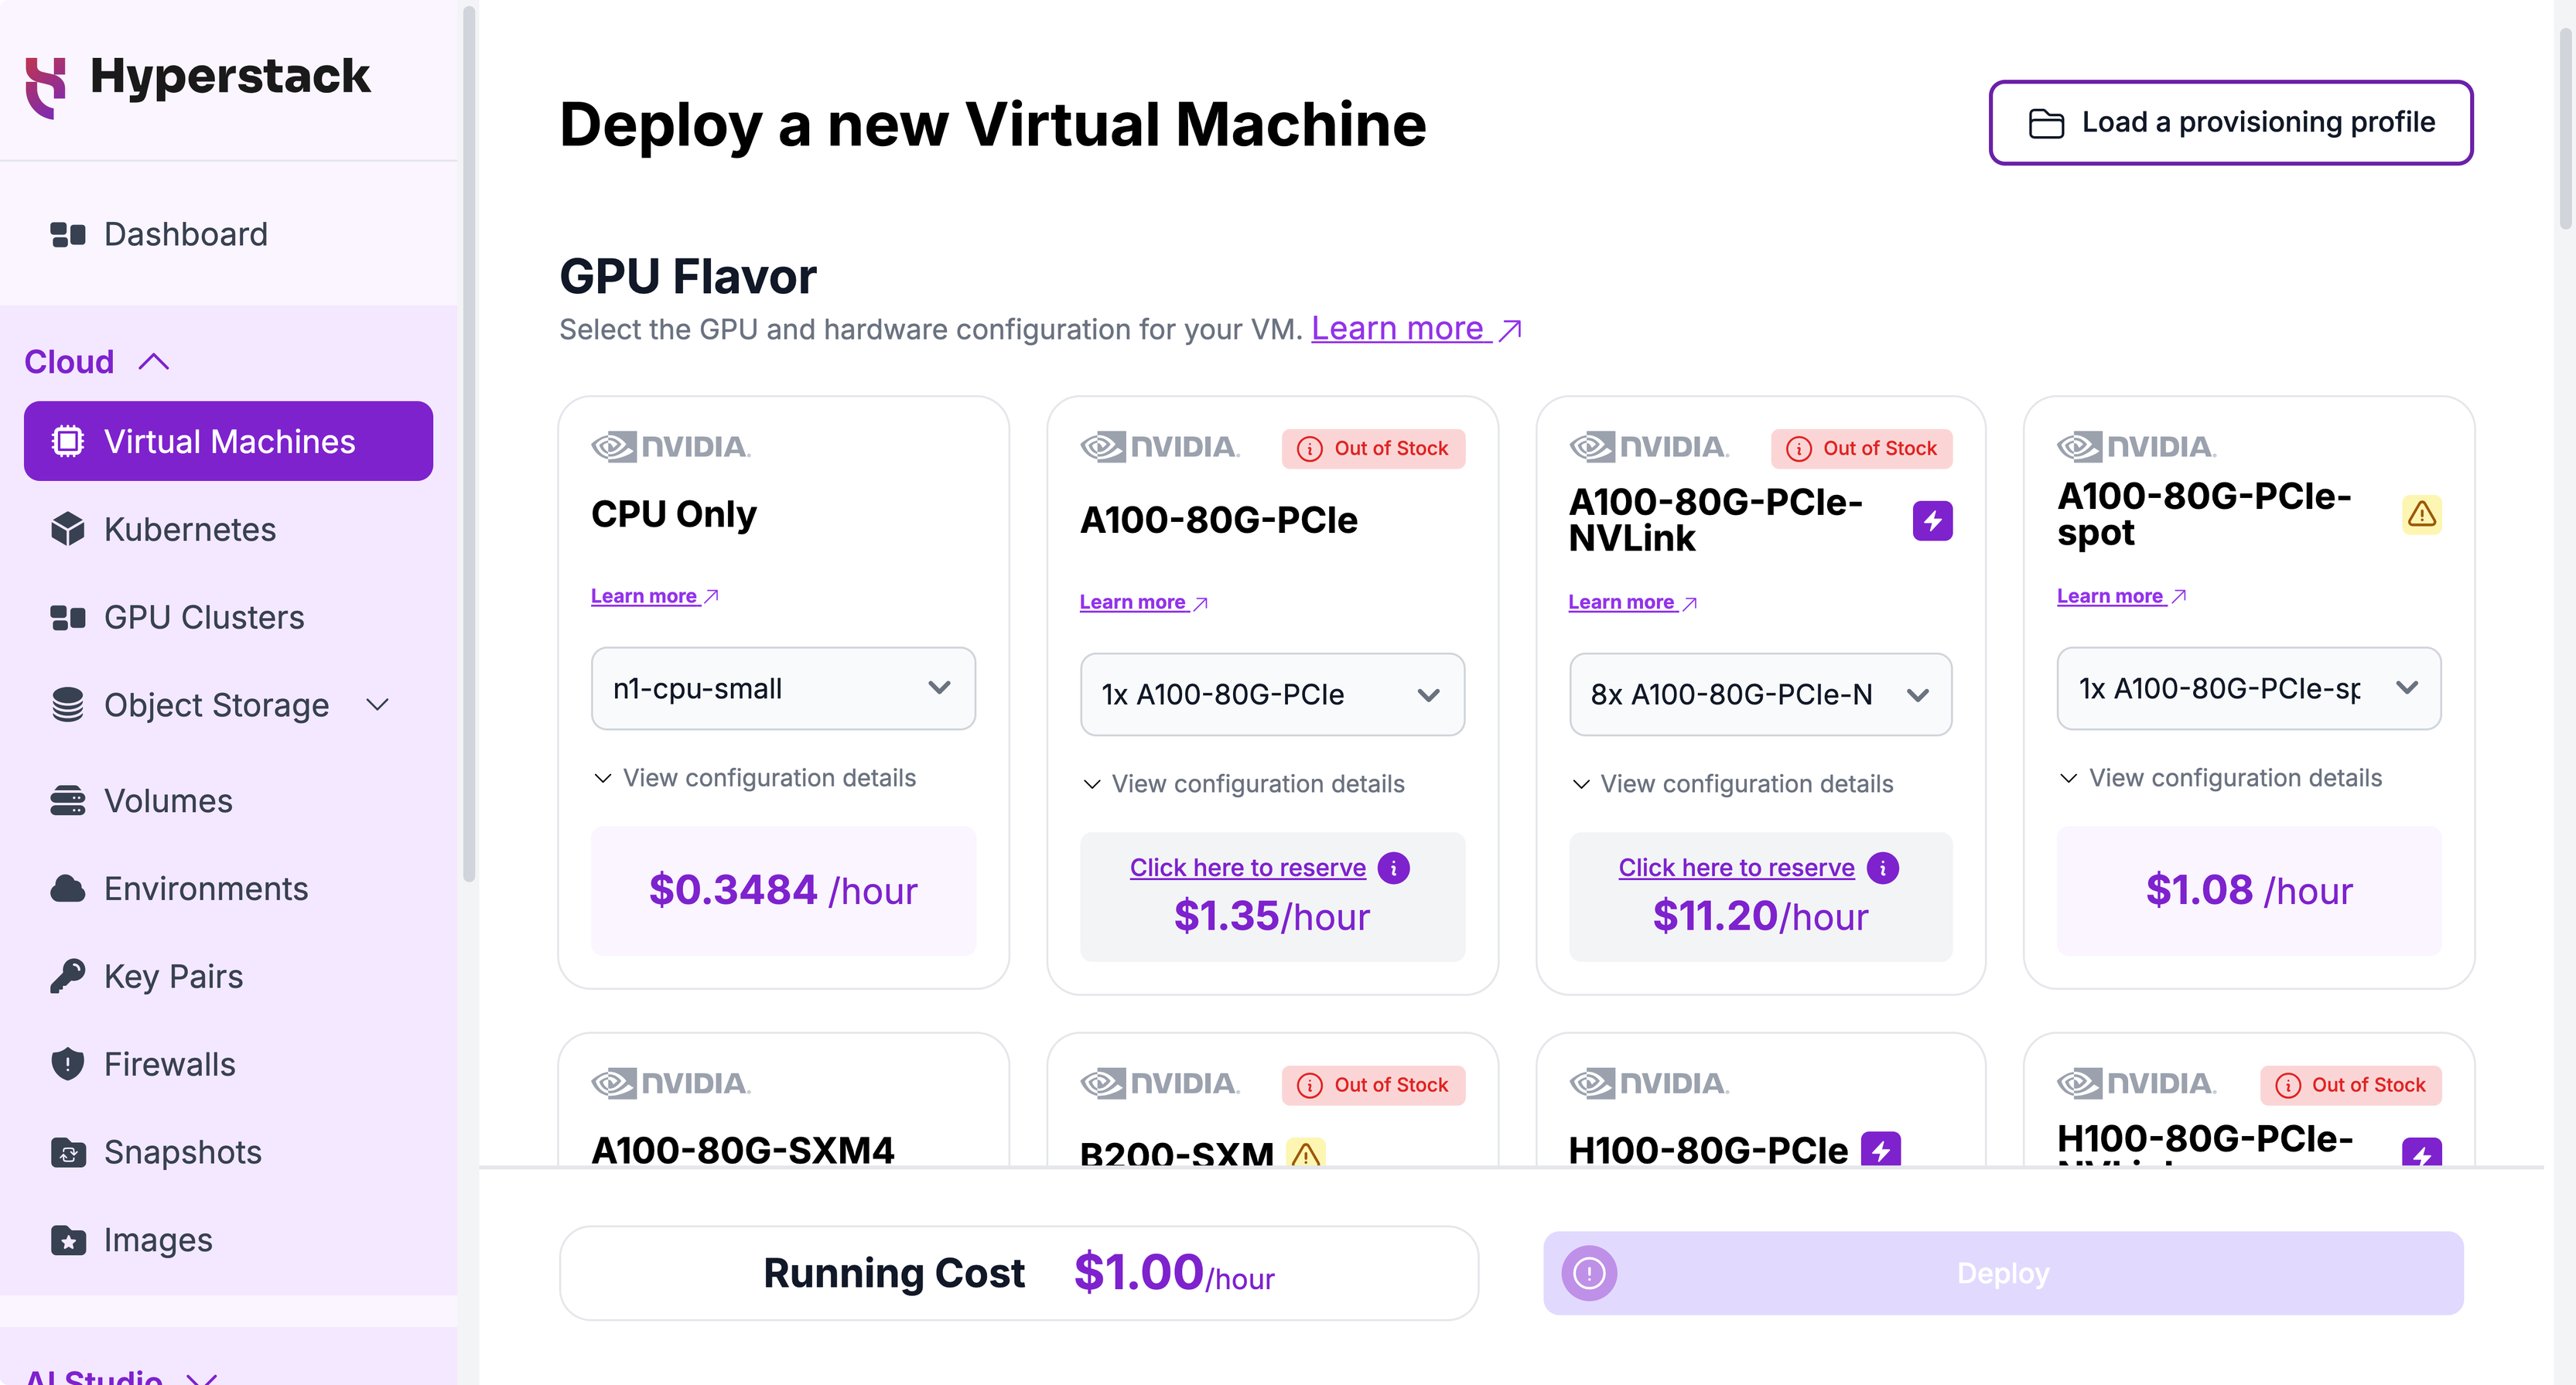The image size is (2576, 1385).
Task: Click the Hyperstack logo icon
Action: tap(45, 87)
